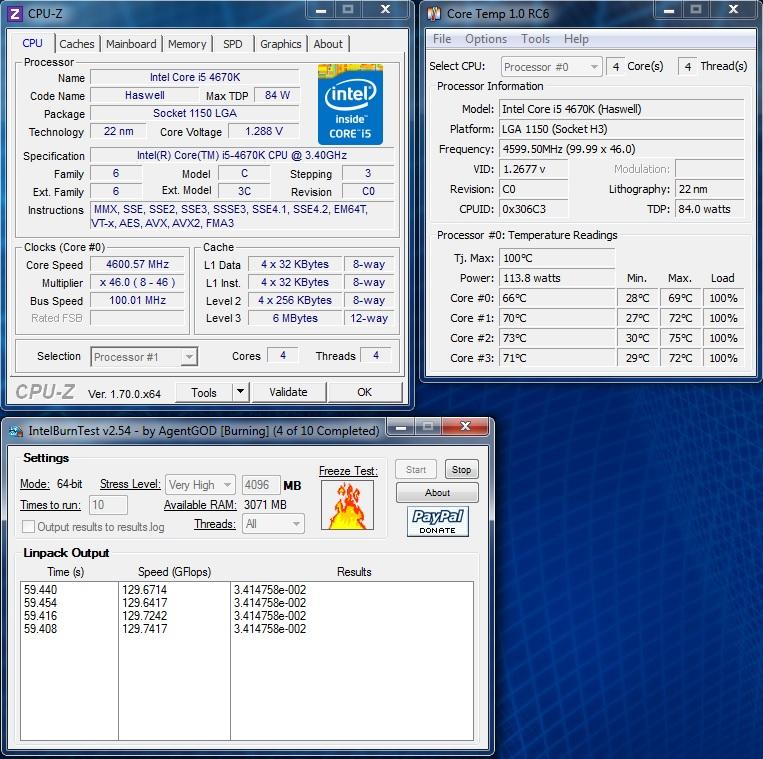763x759 pixels.
Task: Switch to the Mainboard tab
Action: pyautogui.click(x=131, y=44)
